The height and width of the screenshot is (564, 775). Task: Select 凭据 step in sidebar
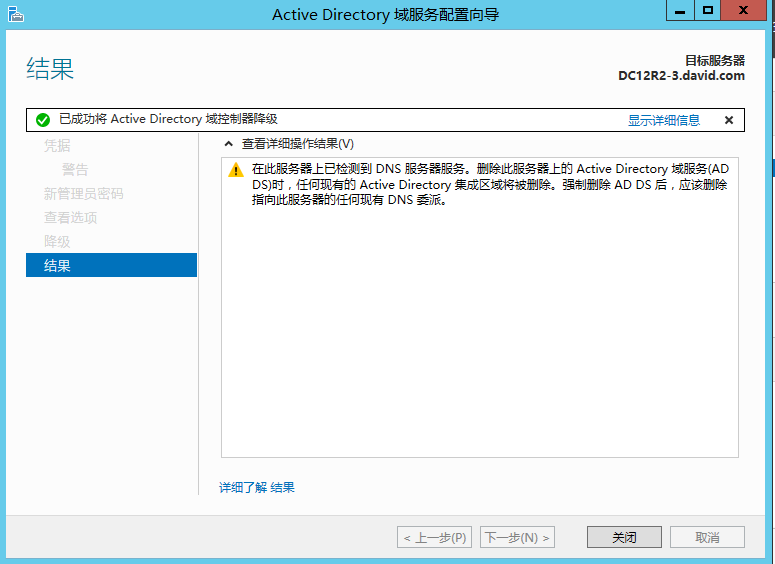[x=57, y=145]
